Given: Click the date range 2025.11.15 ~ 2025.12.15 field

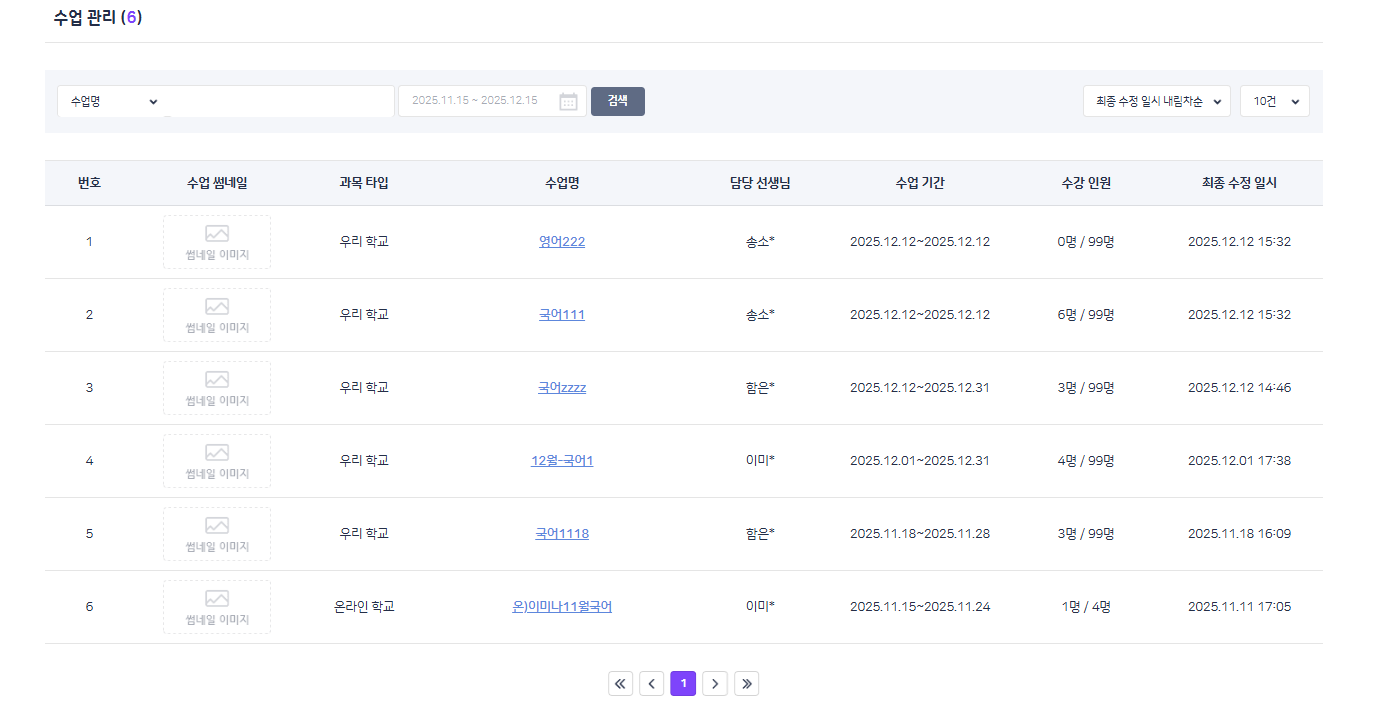Looking at the screenshot, I should 476,101.
